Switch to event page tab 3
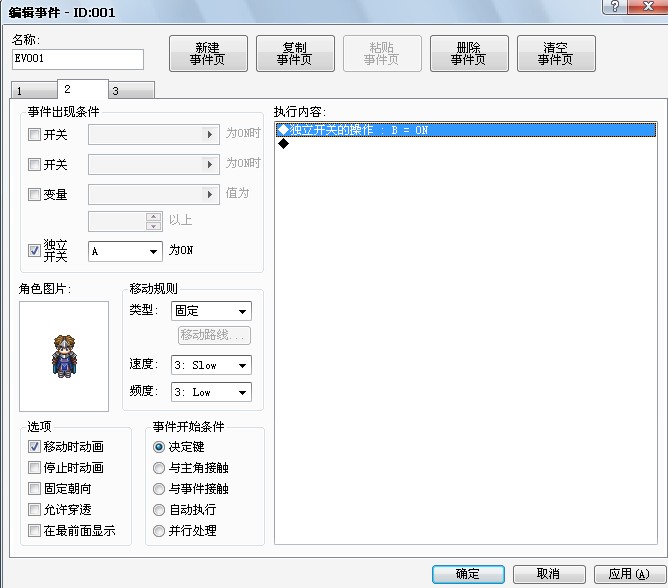Image resolution: width=668 pixels, height=588 pixels. click(131, 90)
